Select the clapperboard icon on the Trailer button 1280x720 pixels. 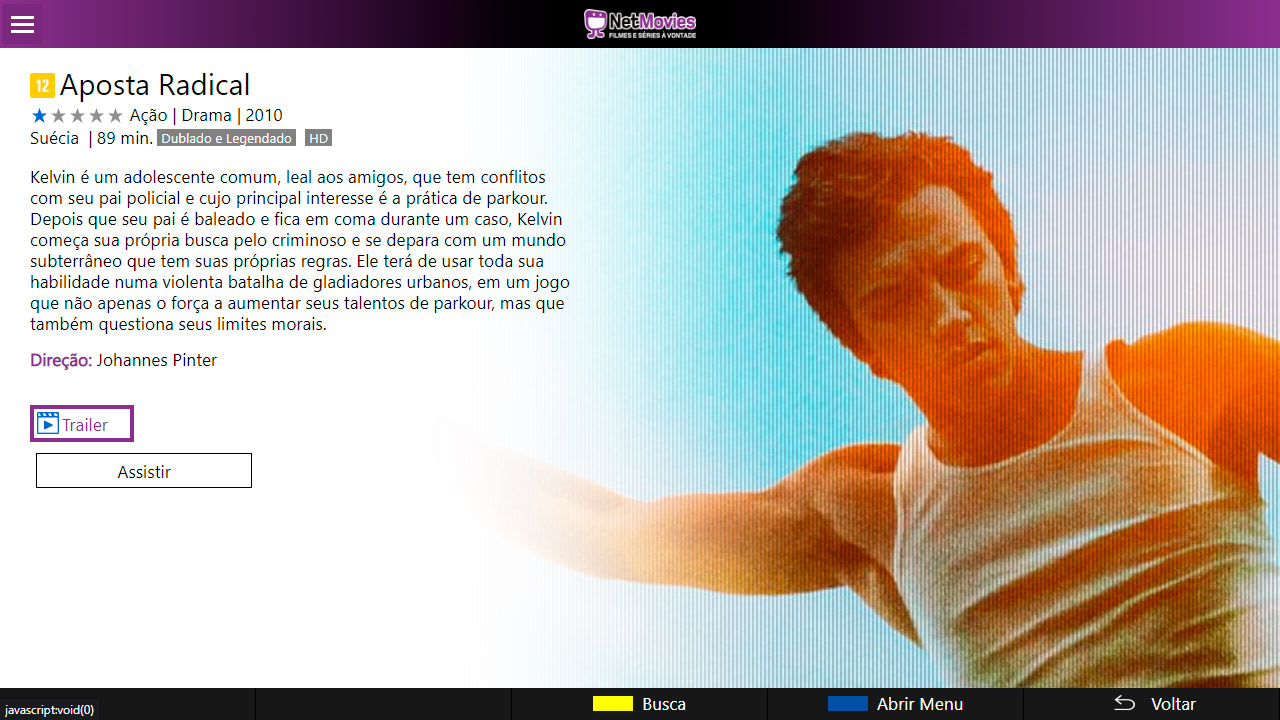(x=49, y=423)
